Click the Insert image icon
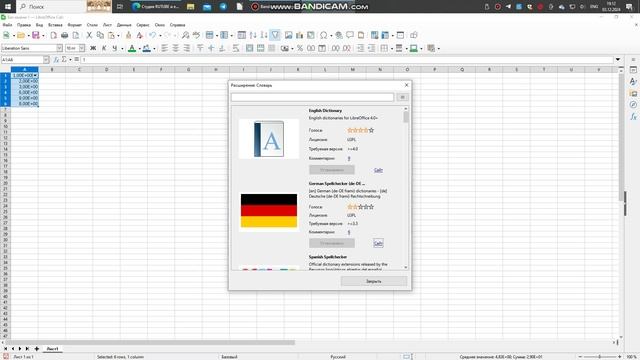The height and width of the screenshot is (360, 640). [x=289, y=35]
